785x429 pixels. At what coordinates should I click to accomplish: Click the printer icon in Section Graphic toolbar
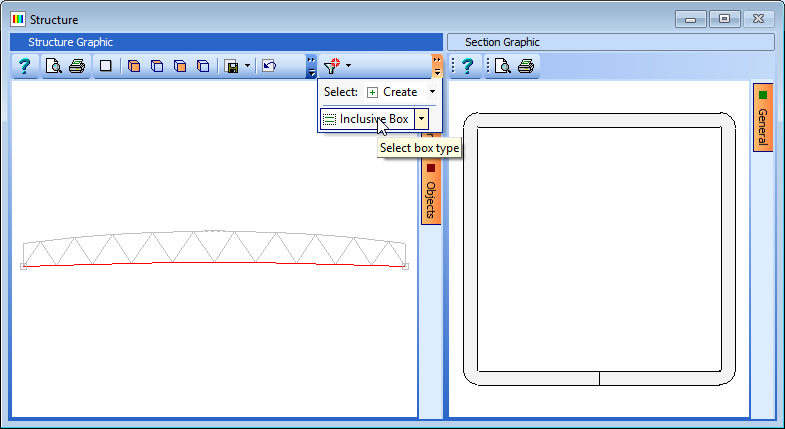(x=526, y=66)
